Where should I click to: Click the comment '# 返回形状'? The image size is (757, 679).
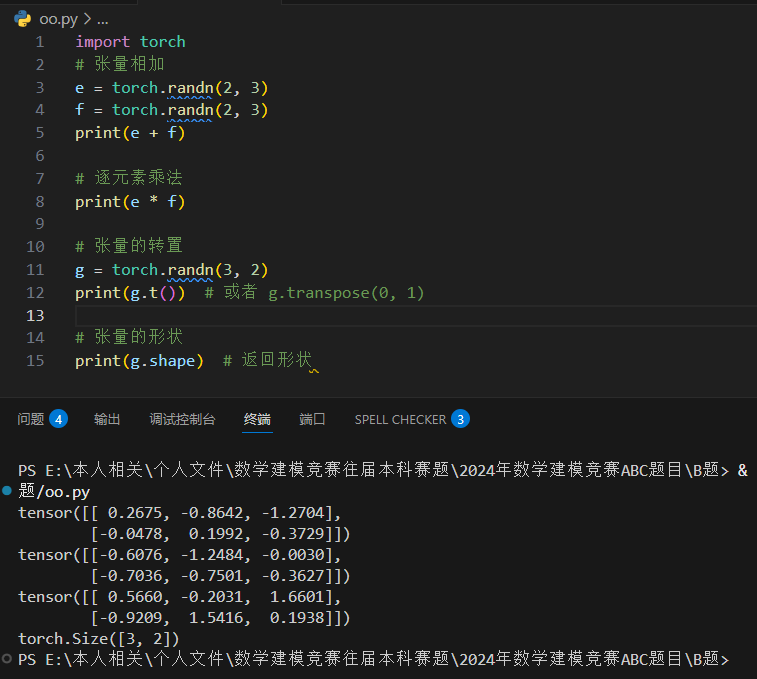[x=267, y=360]
